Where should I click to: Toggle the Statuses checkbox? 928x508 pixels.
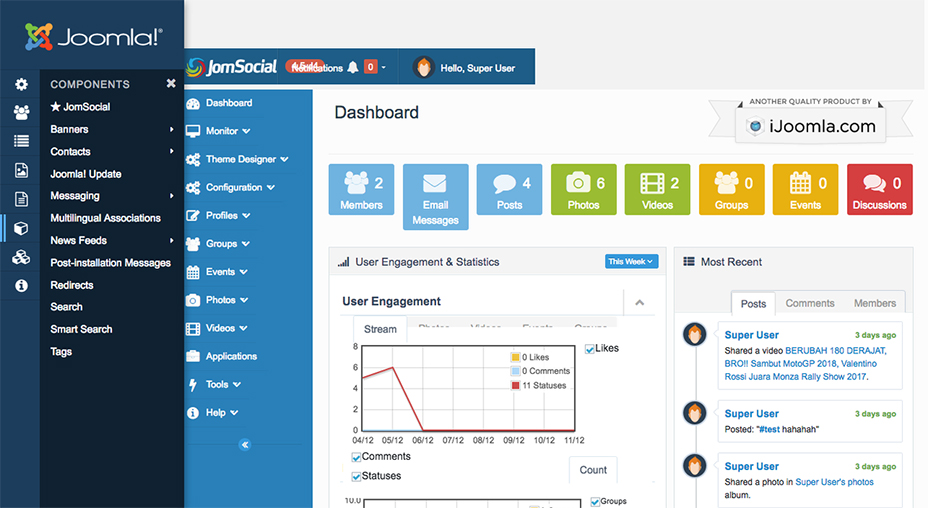356,477
